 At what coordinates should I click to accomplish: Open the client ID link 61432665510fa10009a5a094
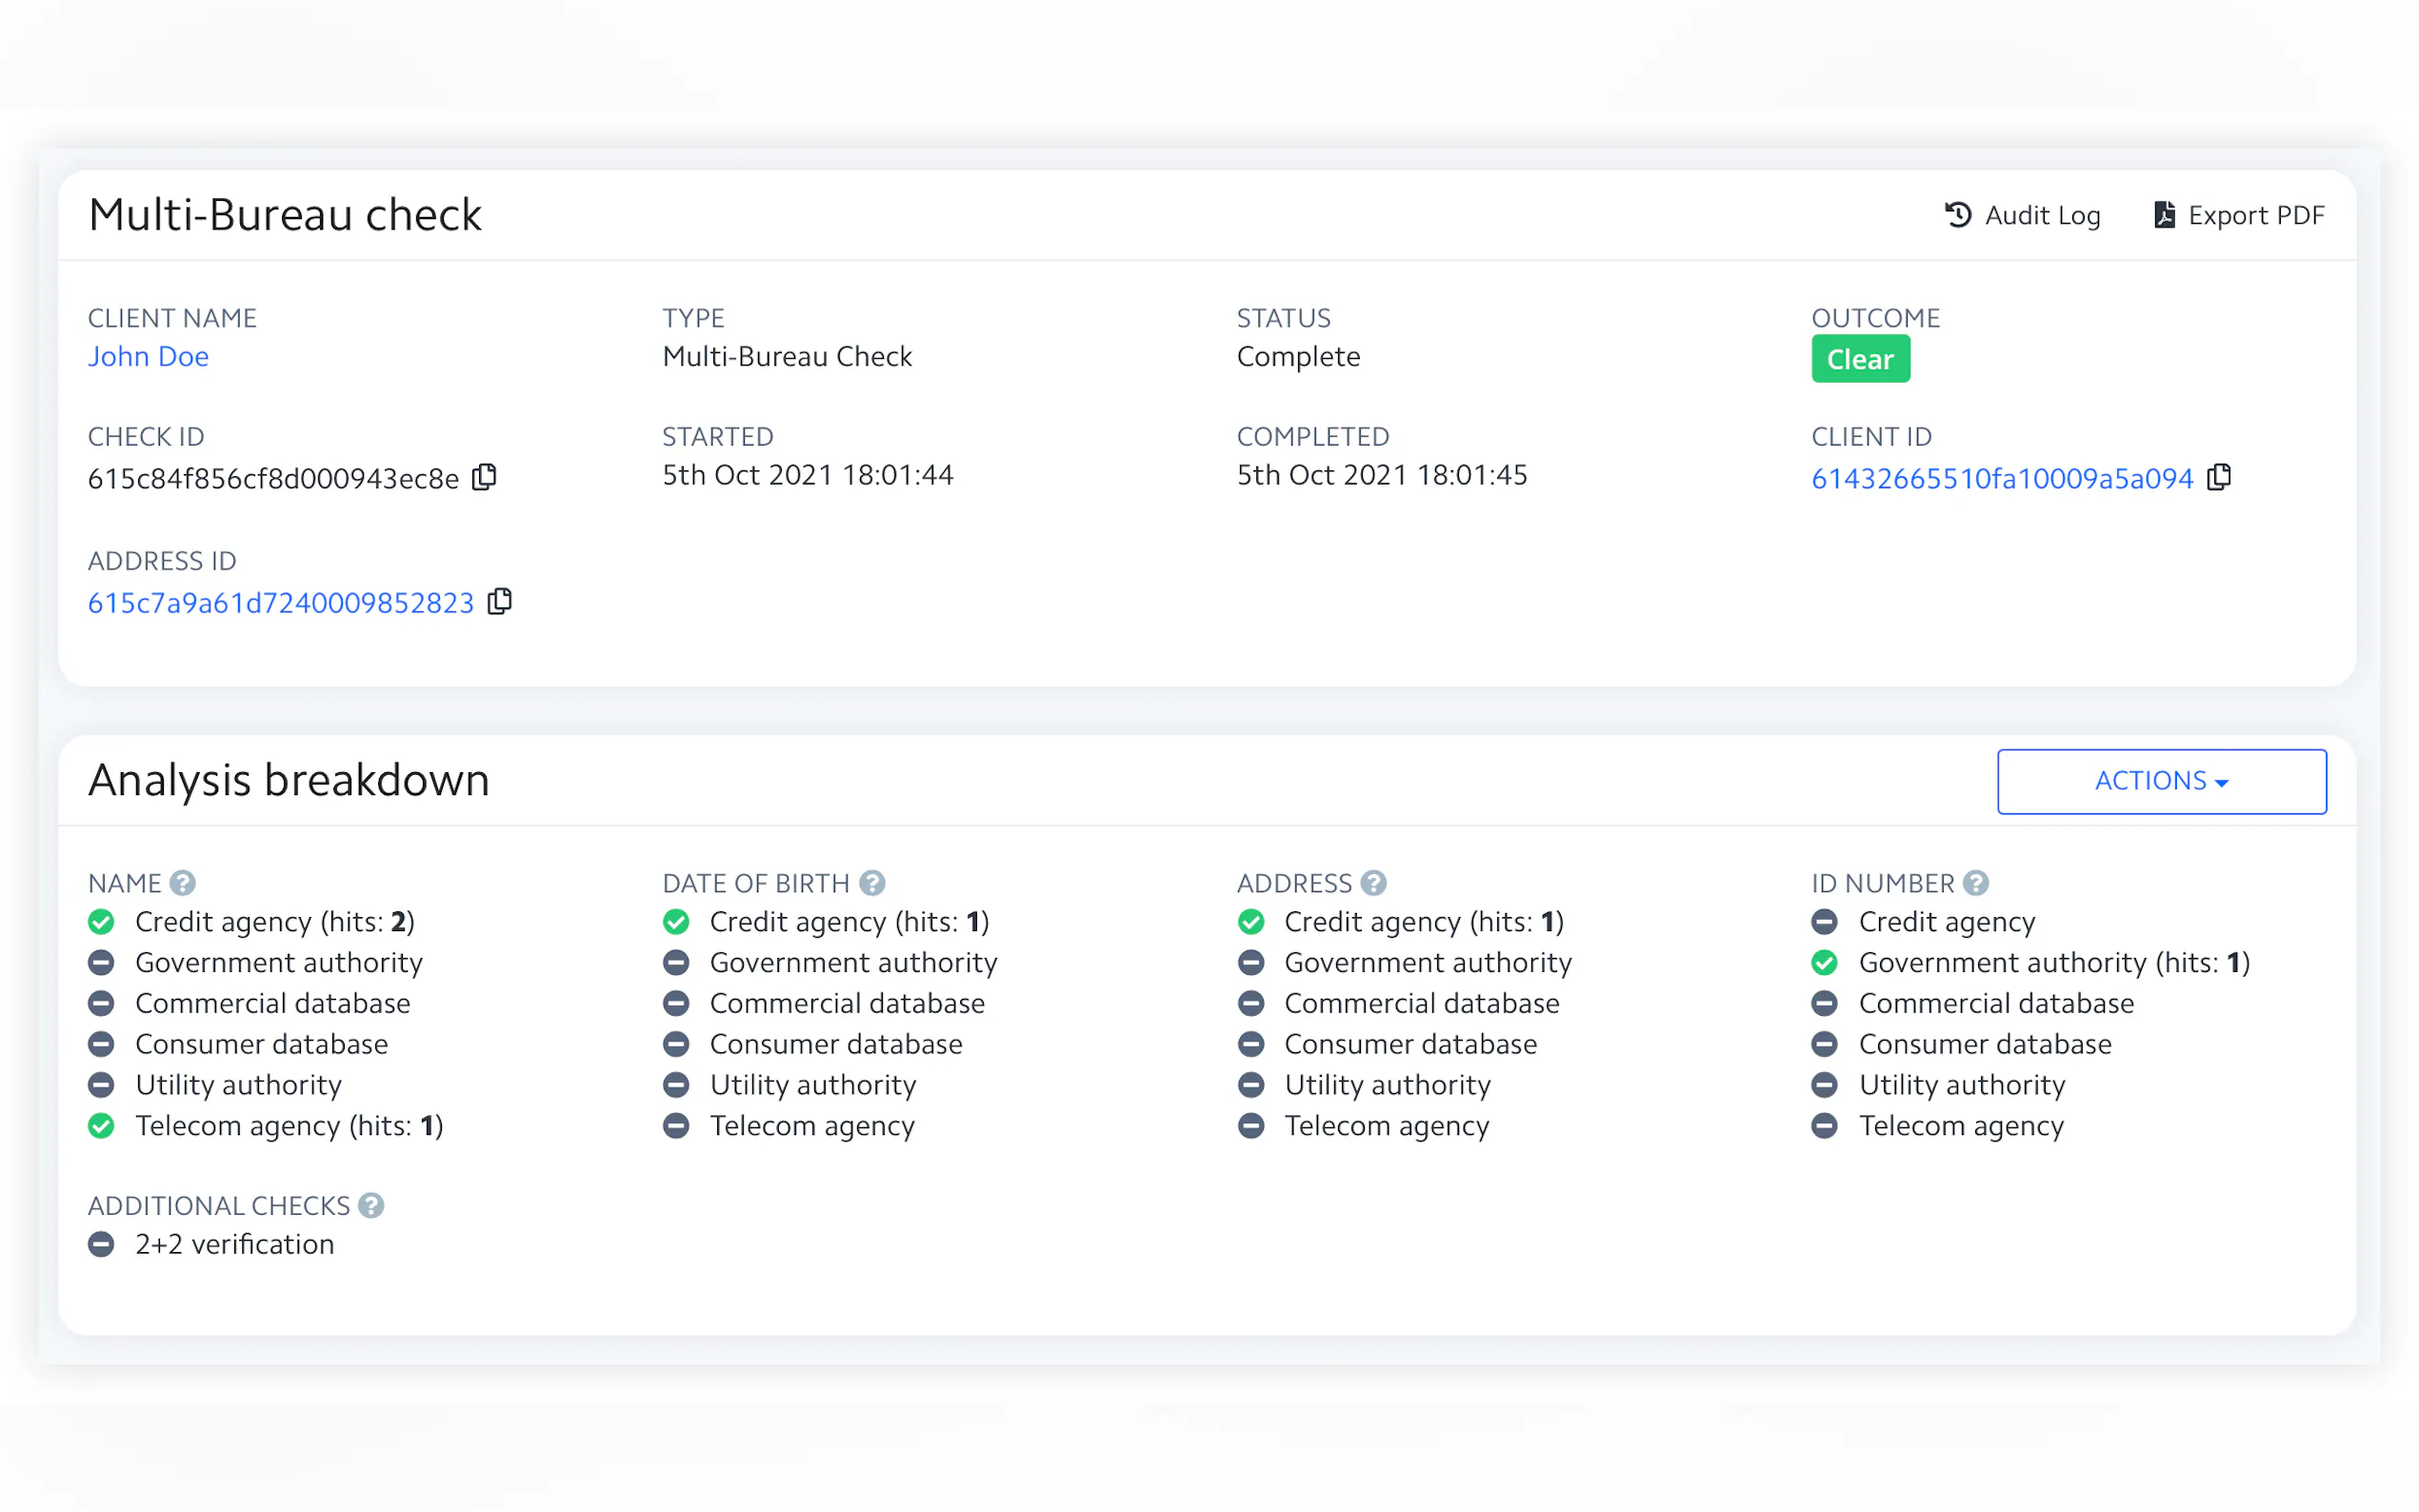2001,479
